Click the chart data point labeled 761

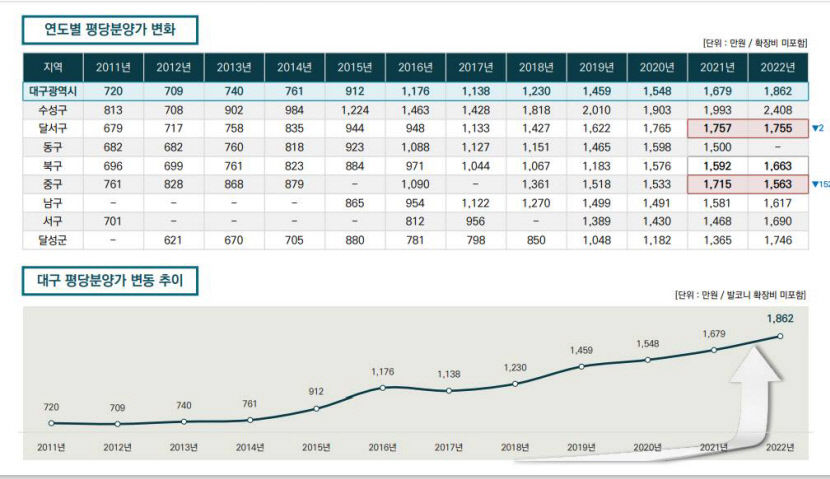(250, 420)
